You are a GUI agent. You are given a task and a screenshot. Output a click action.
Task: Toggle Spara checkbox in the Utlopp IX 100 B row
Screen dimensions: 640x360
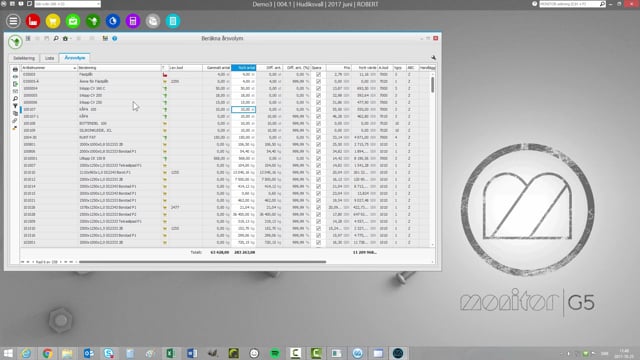pyautogui.click(x=318, y=158)
